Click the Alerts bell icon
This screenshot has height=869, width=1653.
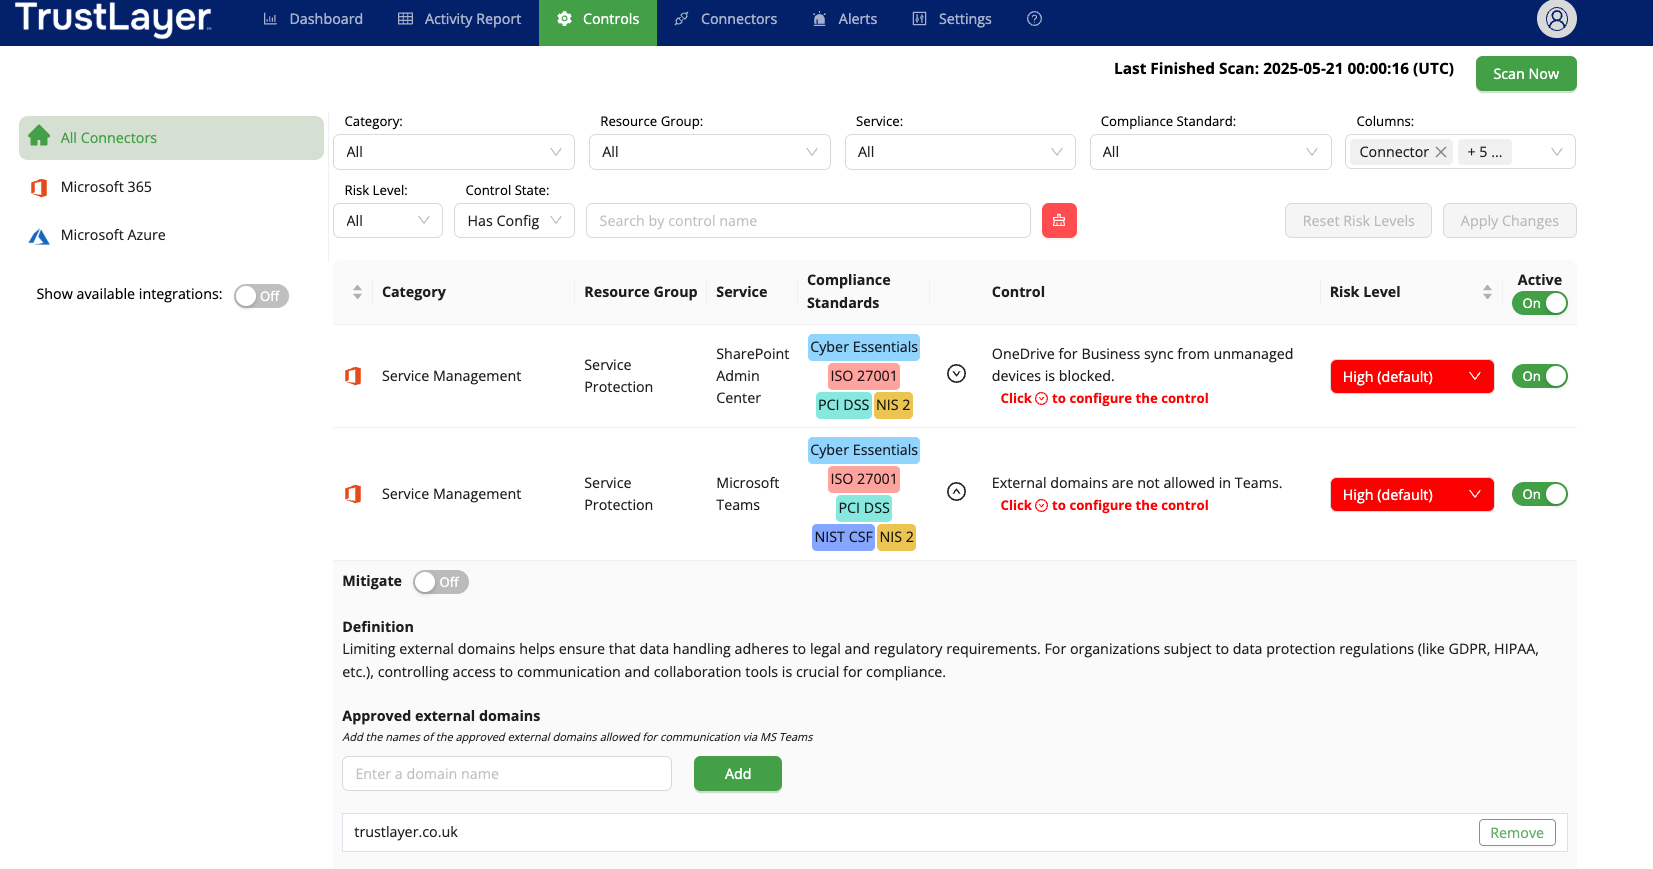point(819,19)
